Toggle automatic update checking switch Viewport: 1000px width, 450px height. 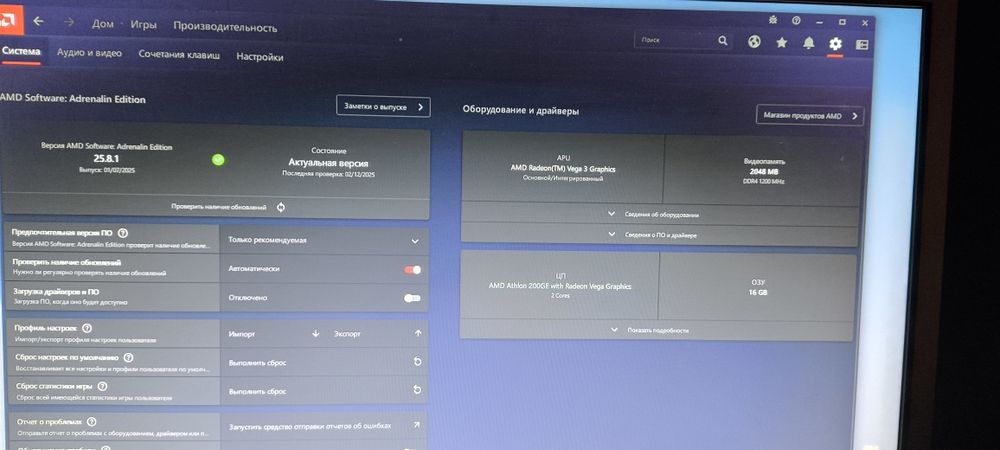(x=413, y=270)
